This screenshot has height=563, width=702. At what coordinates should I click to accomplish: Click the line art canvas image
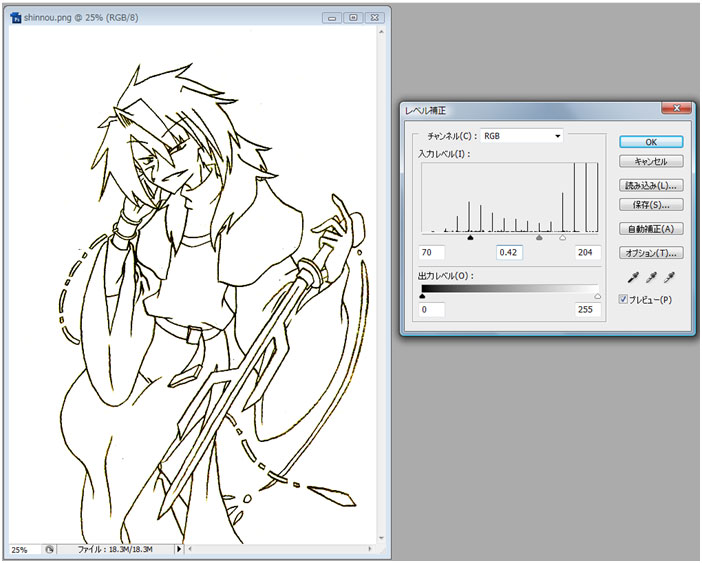click(193, 285)
